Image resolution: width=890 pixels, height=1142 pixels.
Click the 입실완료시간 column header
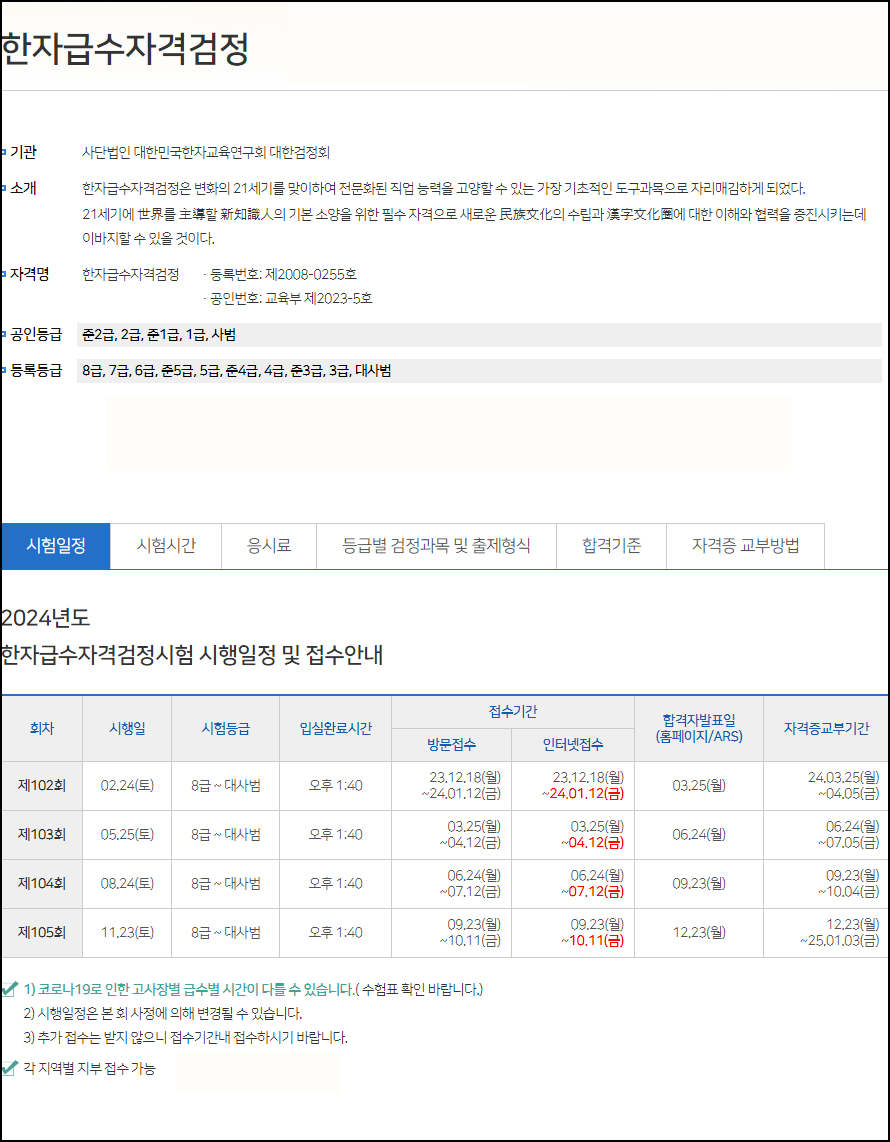335,728
